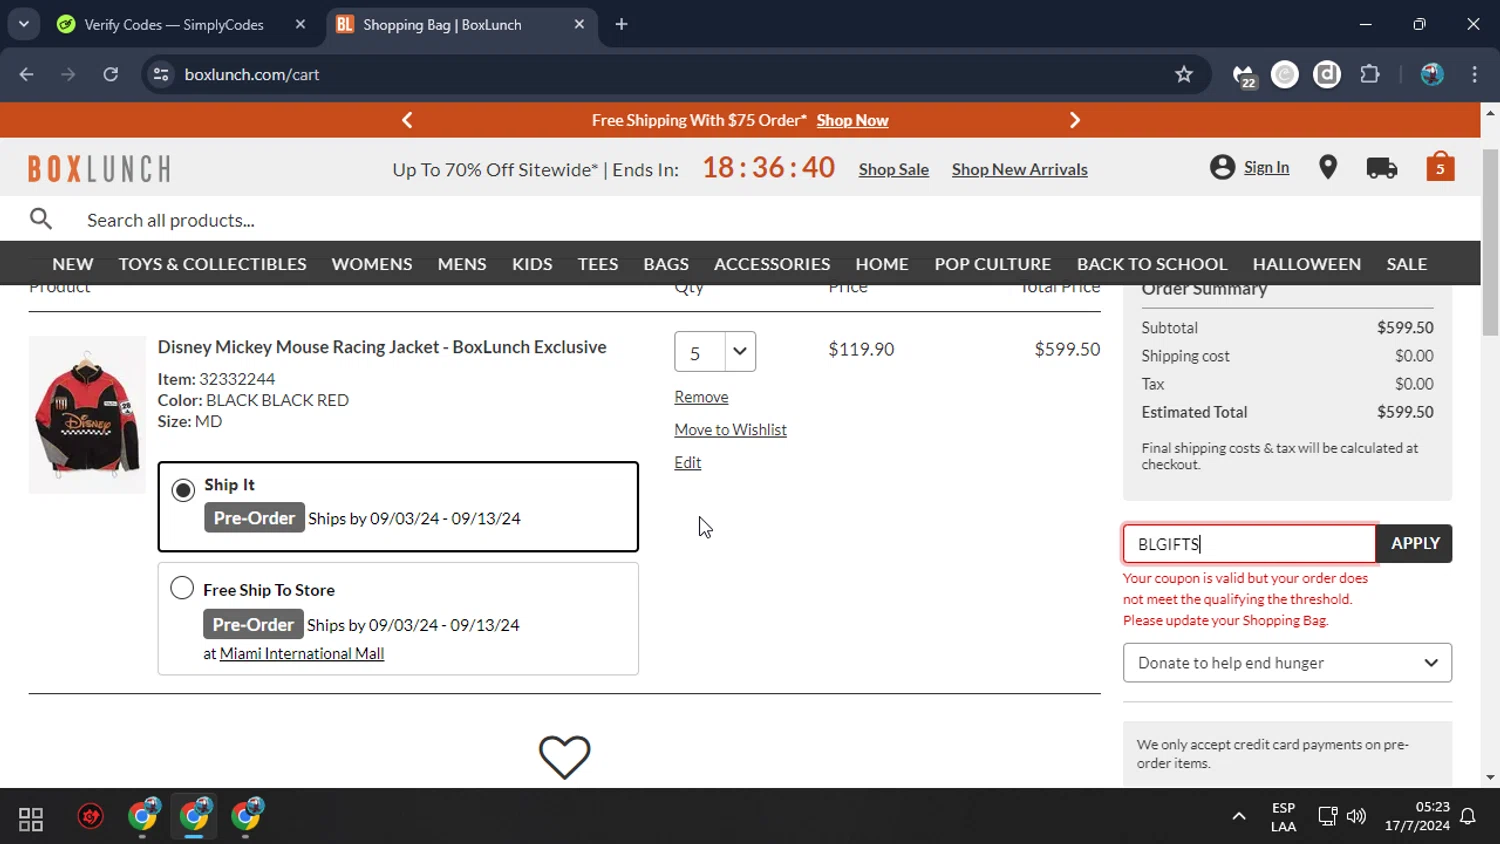Open the HALLOWEEN menu category
This screenshot has width=1500, height=844.
click(1307, 264)
